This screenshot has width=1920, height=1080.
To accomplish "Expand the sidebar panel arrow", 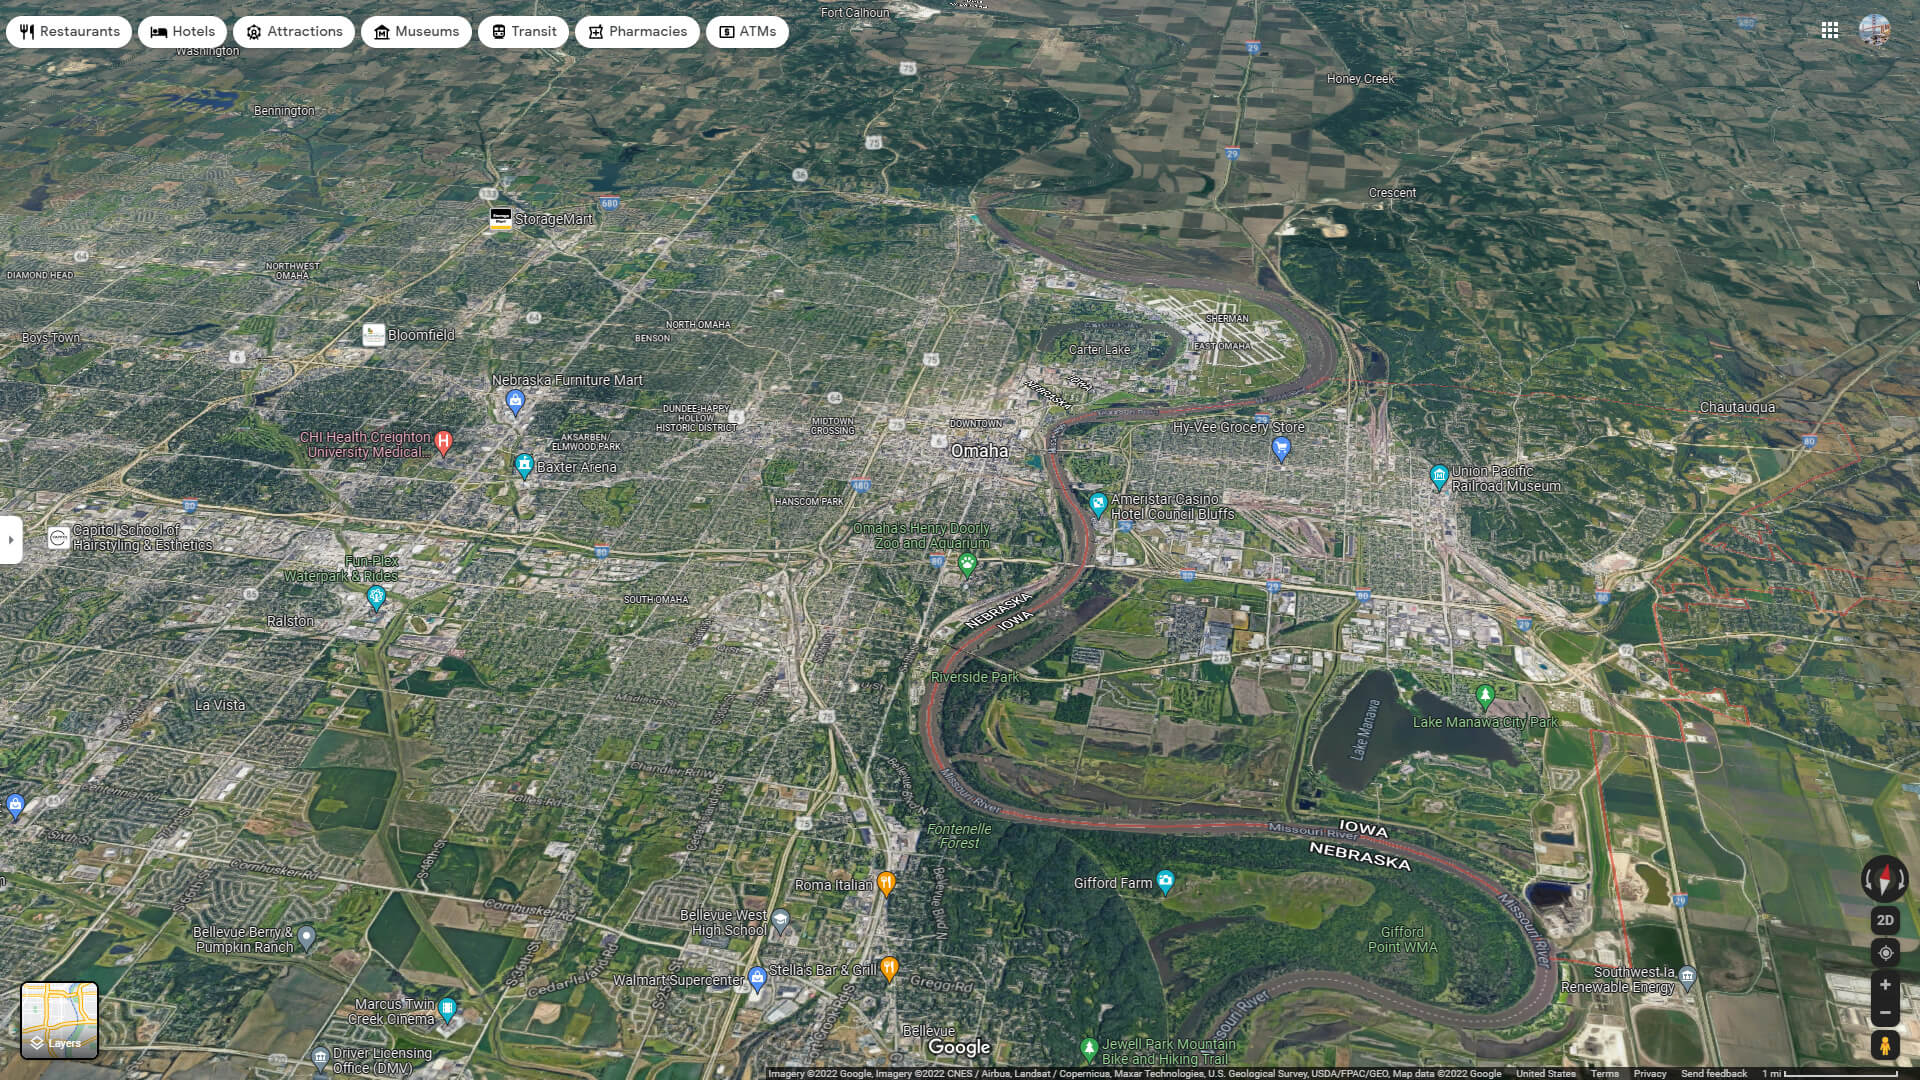I will point(11,538).
